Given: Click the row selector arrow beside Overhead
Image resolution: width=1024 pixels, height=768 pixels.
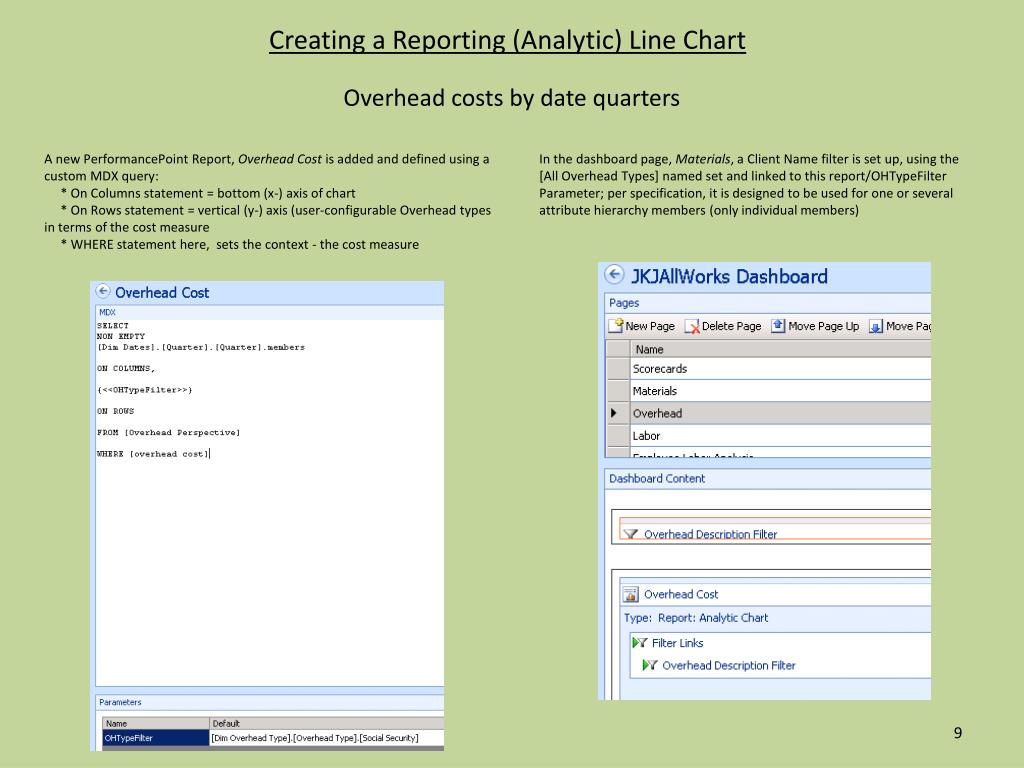Looking at the screenshot, I should pyautogui.click(x=614, y=413).
